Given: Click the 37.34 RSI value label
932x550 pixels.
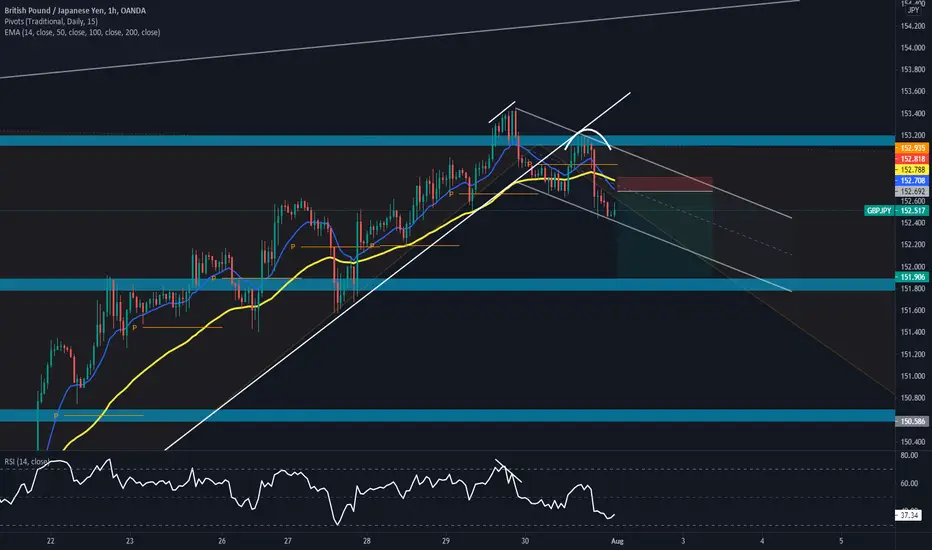Looking at the screenshot, I should [x=909, y=515].
